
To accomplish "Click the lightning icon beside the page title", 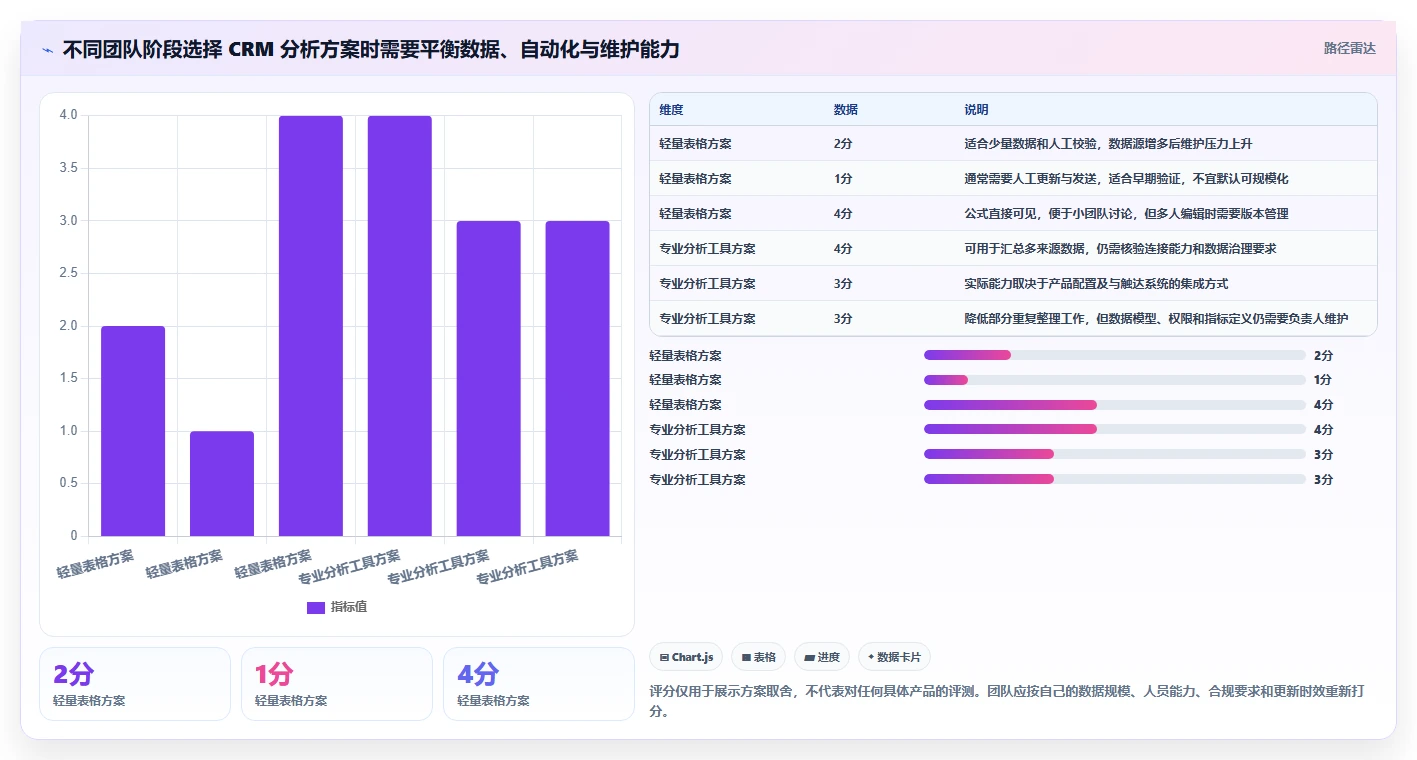I will pos(47,49).
